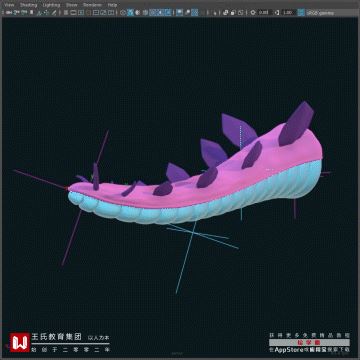Click the Select Camera icon
Image resolution: width=360 pixels, height=360 pixels.
click(x=8, y=13)
